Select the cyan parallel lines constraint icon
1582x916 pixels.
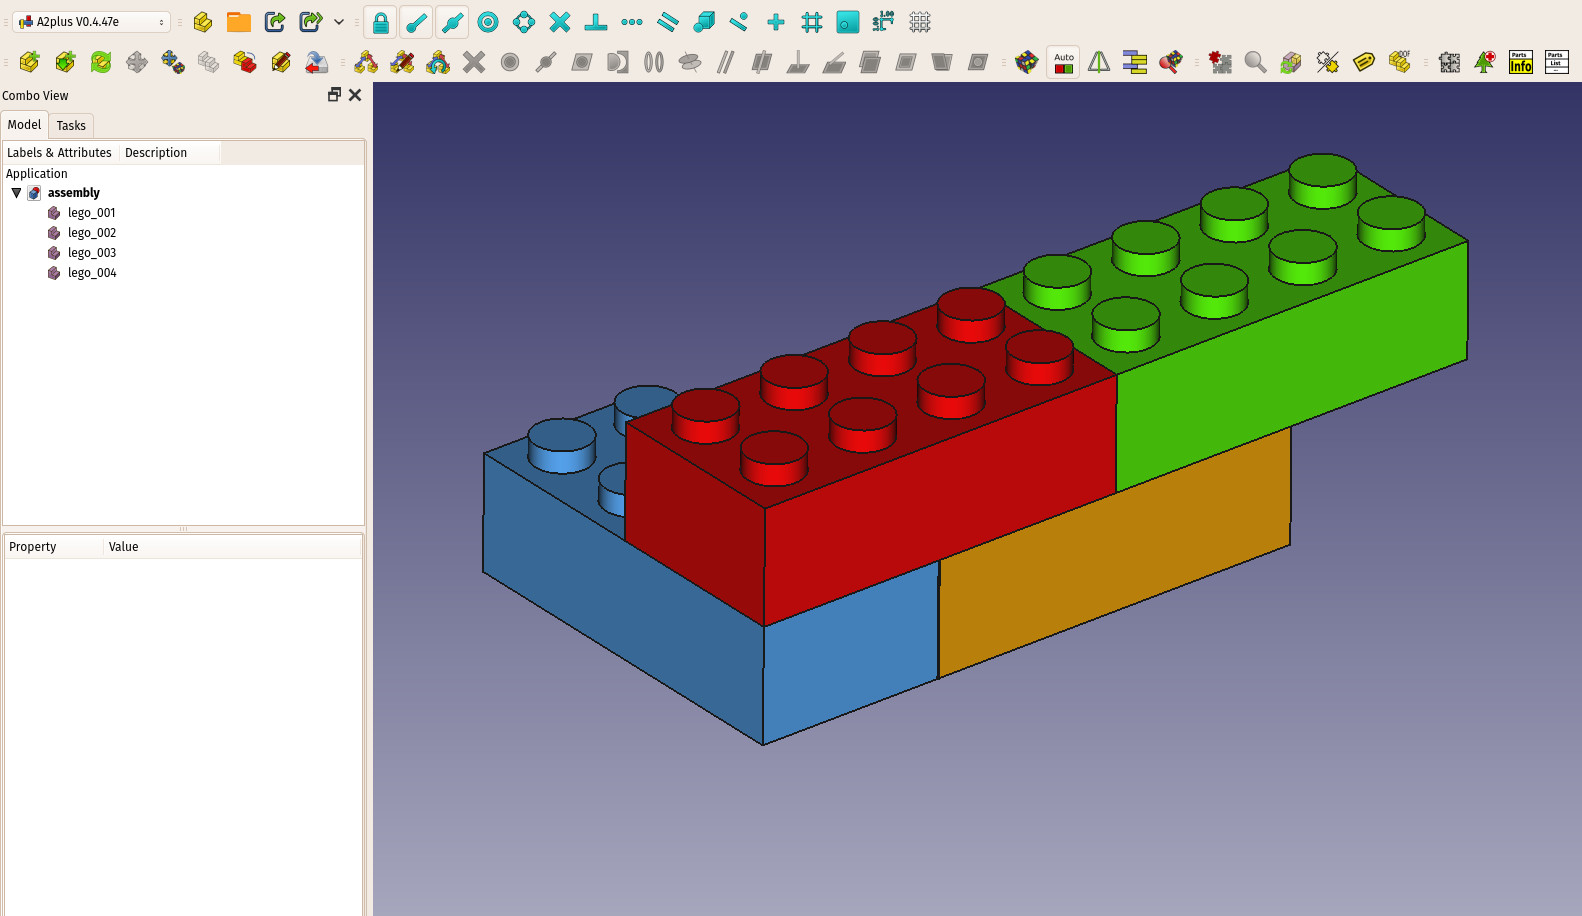[668, 22]
